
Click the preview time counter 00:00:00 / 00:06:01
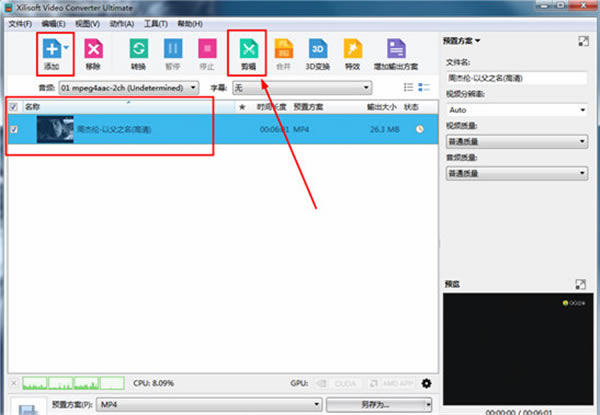[519, 412]
